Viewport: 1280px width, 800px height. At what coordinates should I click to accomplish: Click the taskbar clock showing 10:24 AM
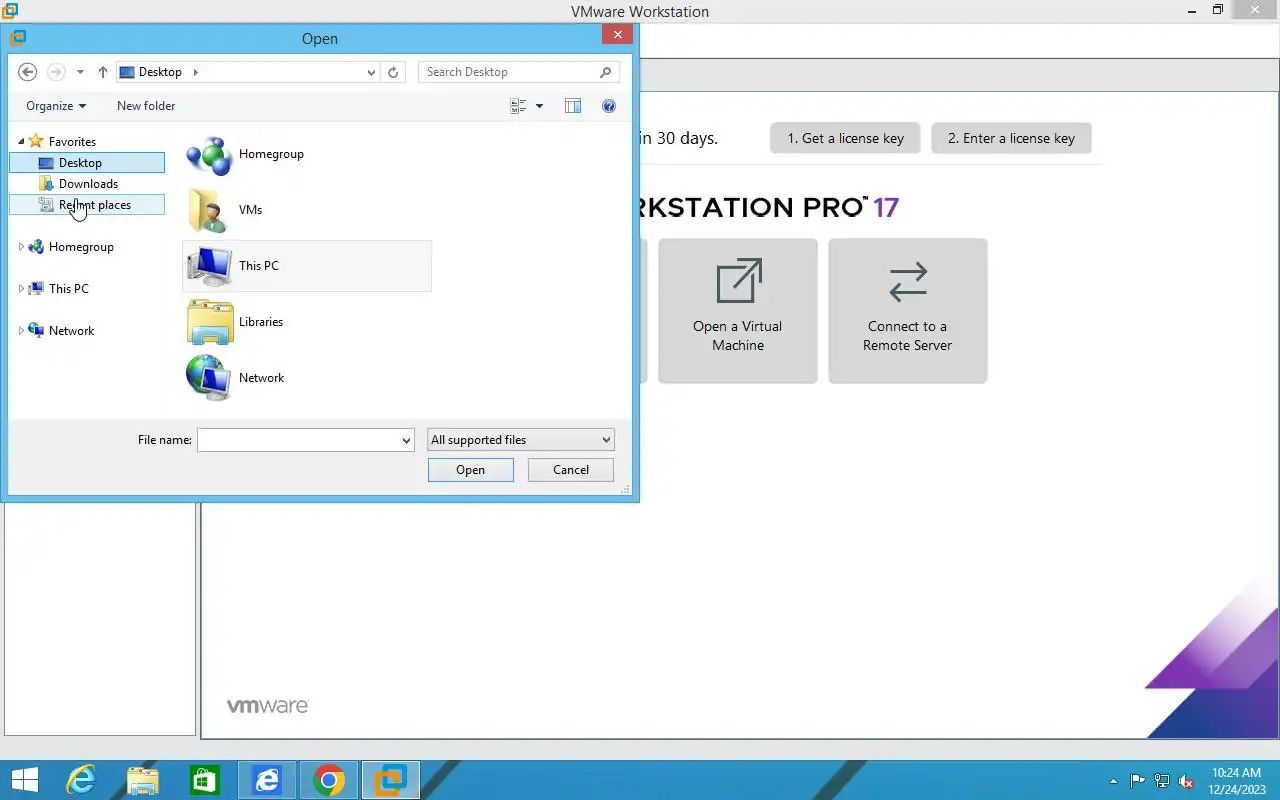click(1237, 781)
